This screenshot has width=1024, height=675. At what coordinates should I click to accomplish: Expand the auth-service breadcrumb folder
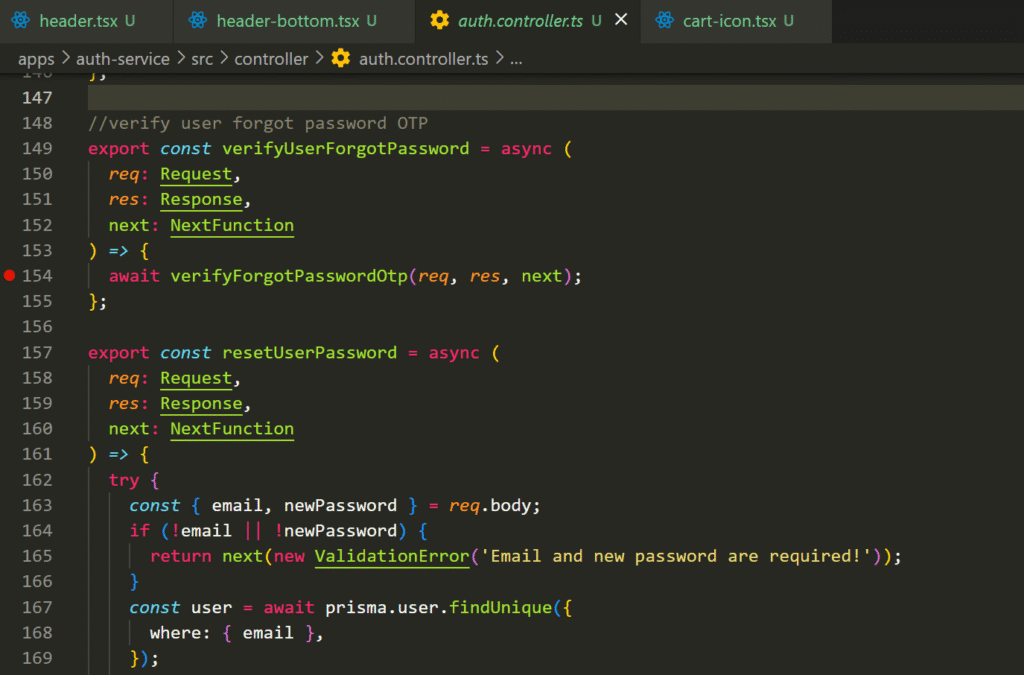[x=122, y=58]
